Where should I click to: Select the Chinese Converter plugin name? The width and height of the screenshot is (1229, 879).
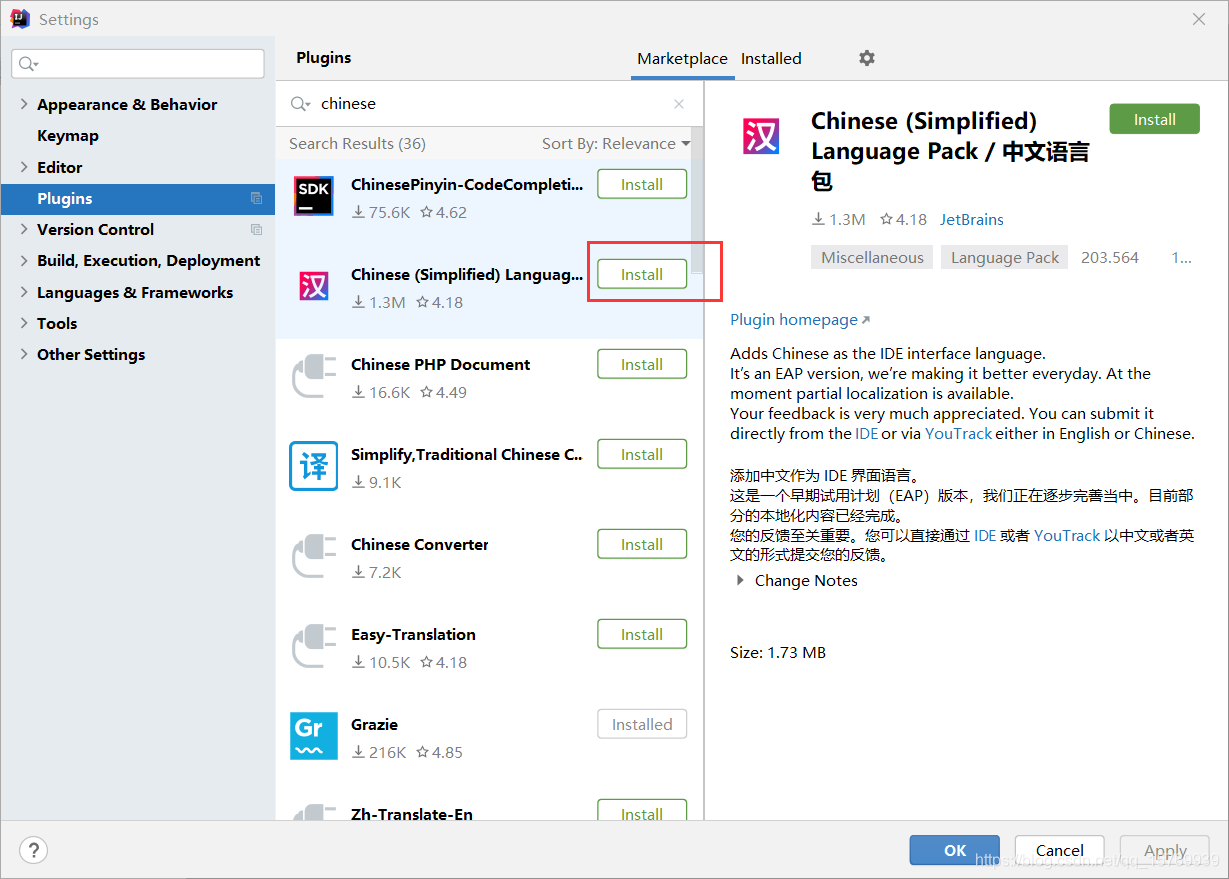[x=420, y=544]
